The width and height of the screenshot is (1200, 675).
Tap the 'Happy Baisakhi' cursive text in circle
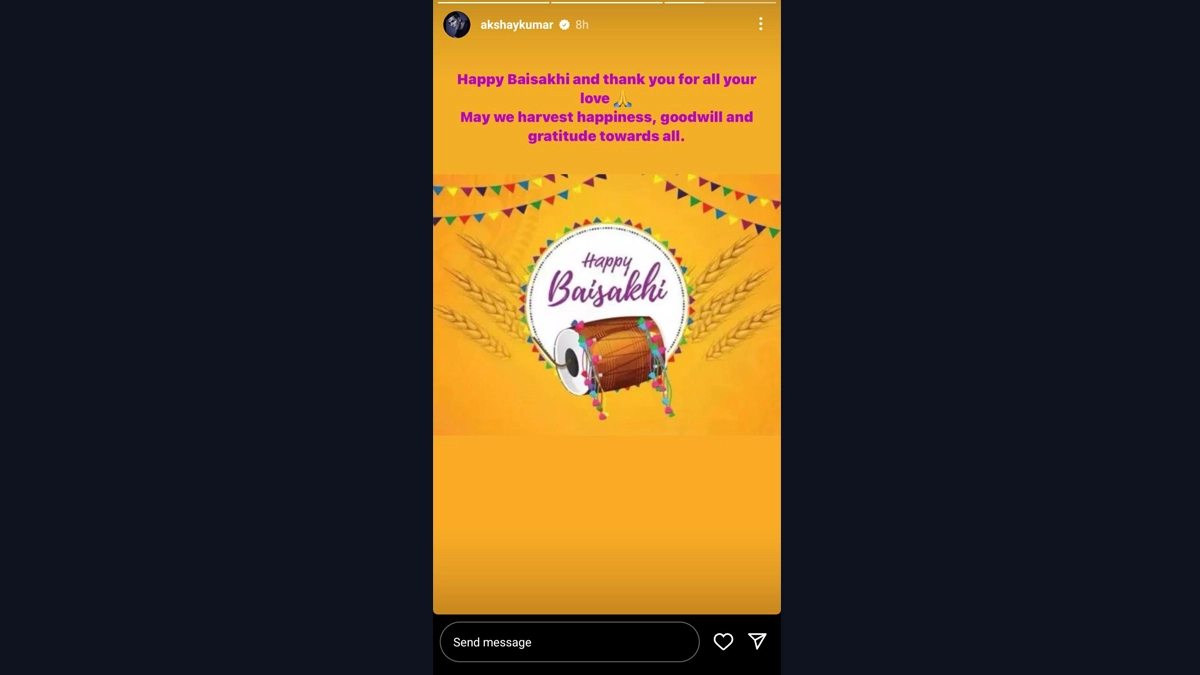coord(607,277)
